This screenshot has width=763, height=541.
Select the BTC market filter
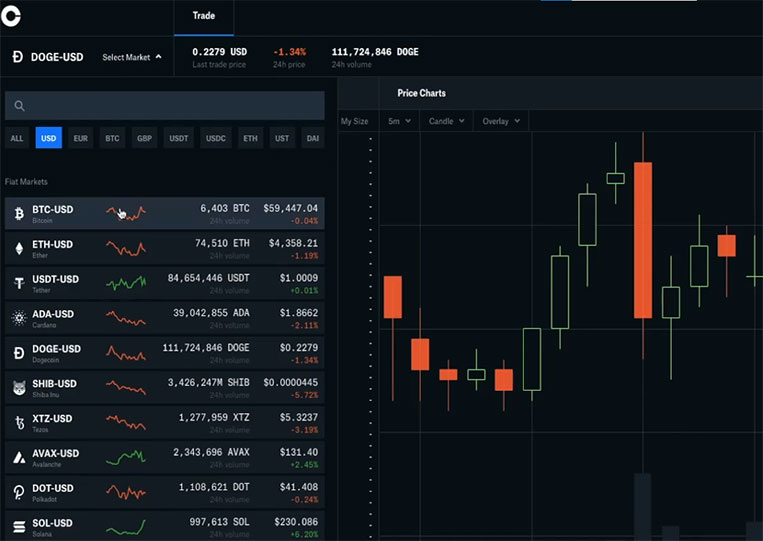pyautogui.click(x=112, y=138)
